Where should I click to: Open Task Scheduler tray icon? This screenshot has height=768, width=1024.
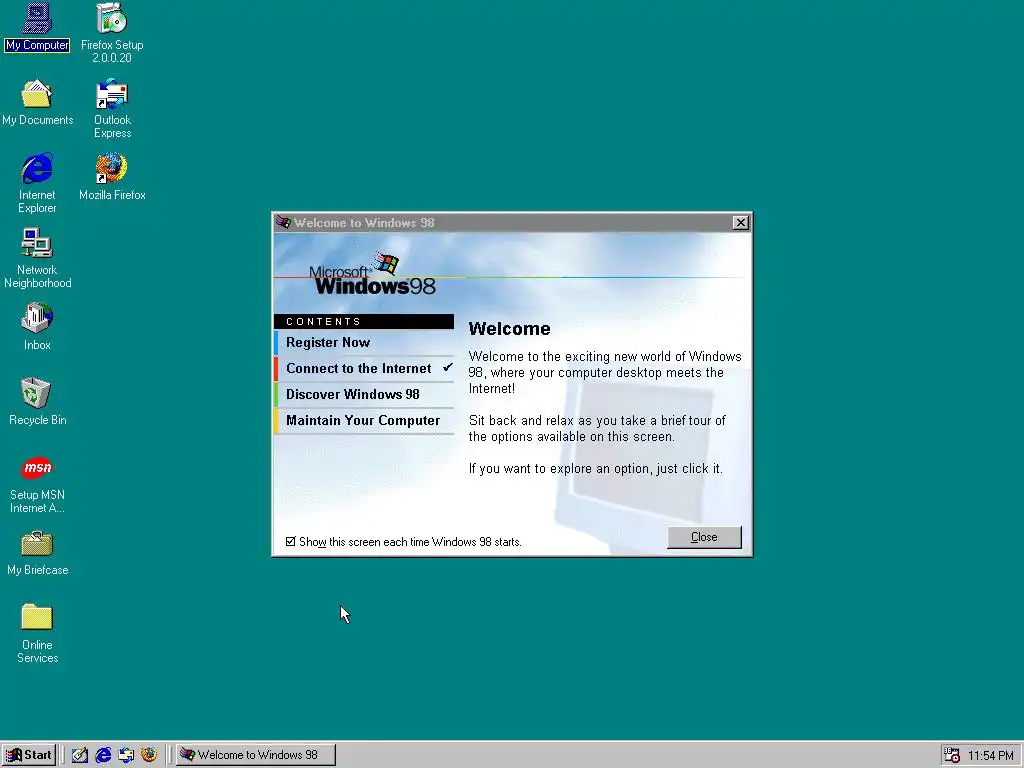[952, 755]
